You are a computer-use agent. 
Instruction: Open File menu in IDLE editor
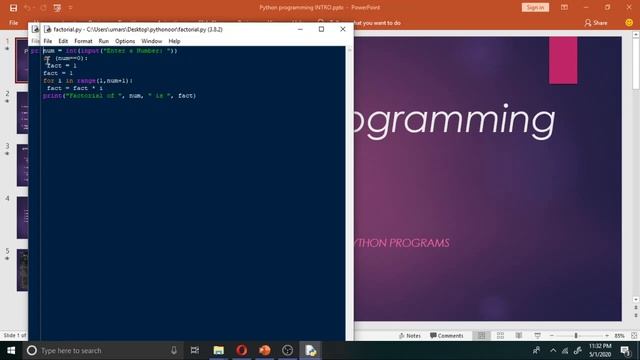[48, 41]
